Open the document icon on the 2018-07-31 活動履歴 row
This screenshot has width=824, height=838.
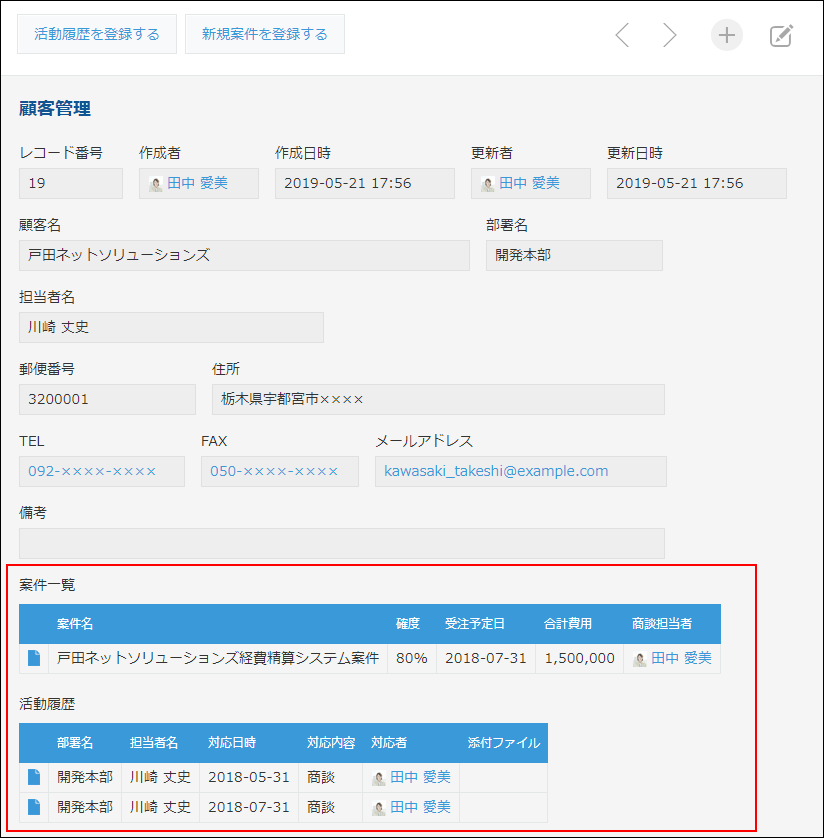(x=33, y=807)
